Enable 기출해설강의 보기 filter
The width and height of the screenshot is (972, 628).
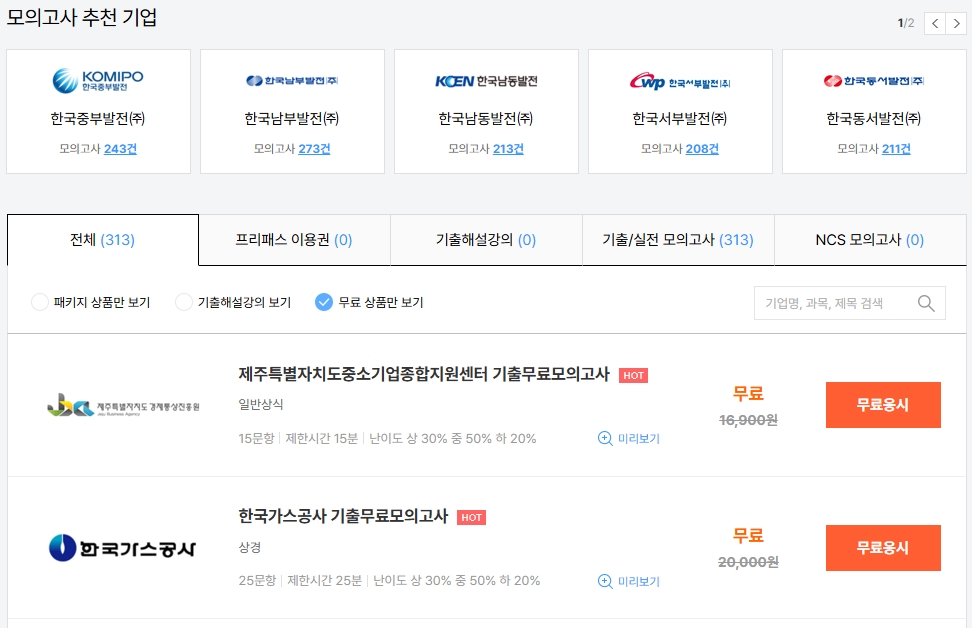click(183, 302)
